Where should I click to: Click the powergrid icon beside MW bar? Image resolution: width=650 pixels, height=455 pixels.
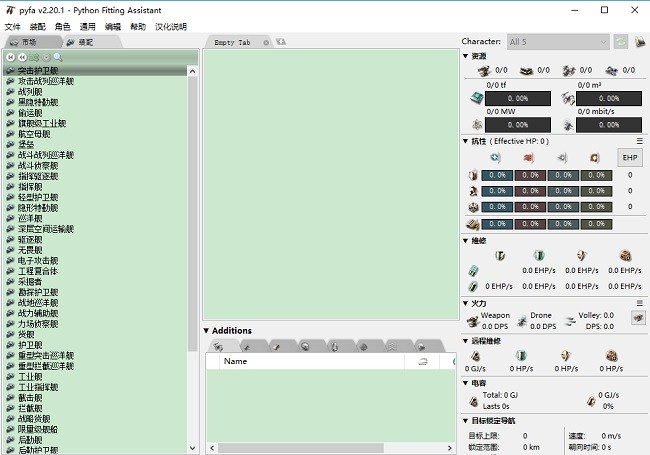point(477,124)
